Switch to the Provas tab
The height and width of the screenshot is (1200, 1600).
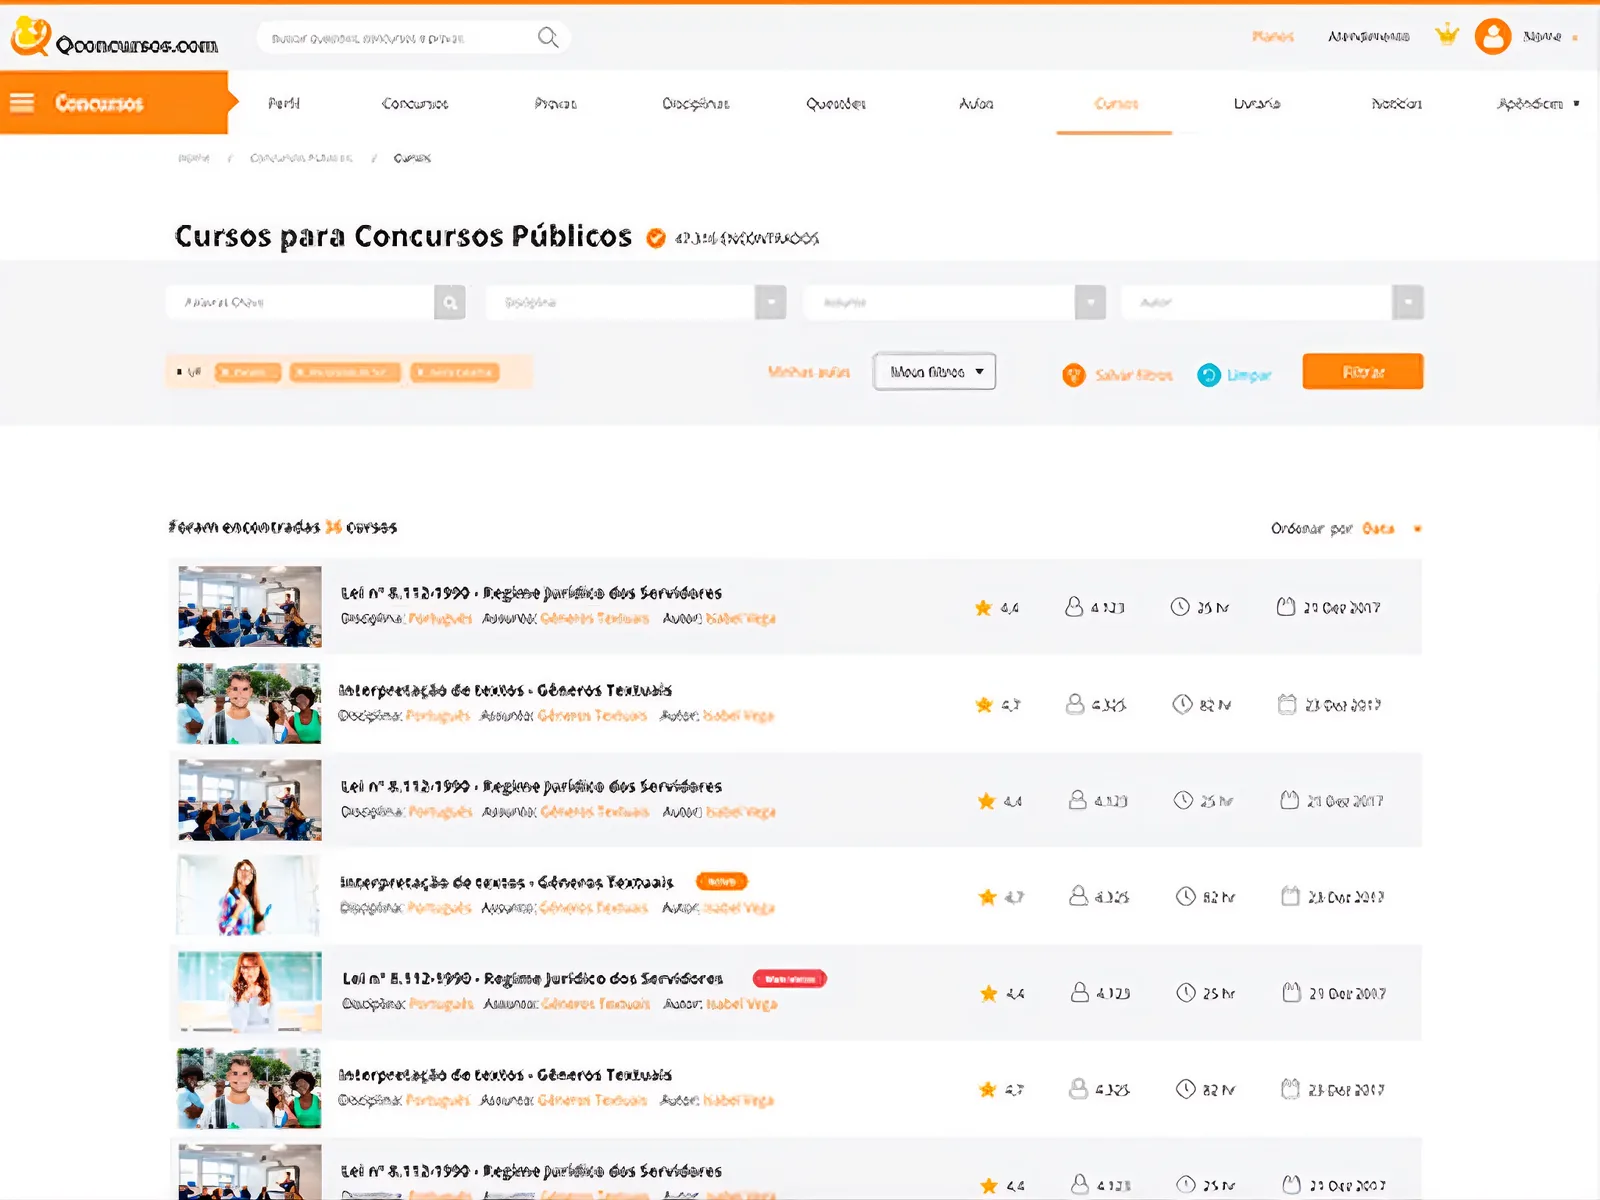point(556,103)
